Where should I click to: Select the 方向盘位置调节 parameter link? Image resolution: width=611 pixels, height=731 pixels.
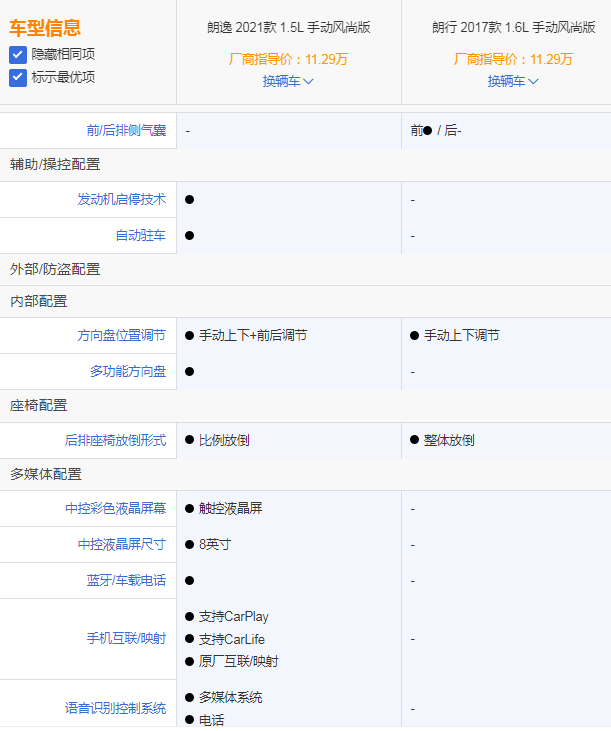tap(122, 335)
